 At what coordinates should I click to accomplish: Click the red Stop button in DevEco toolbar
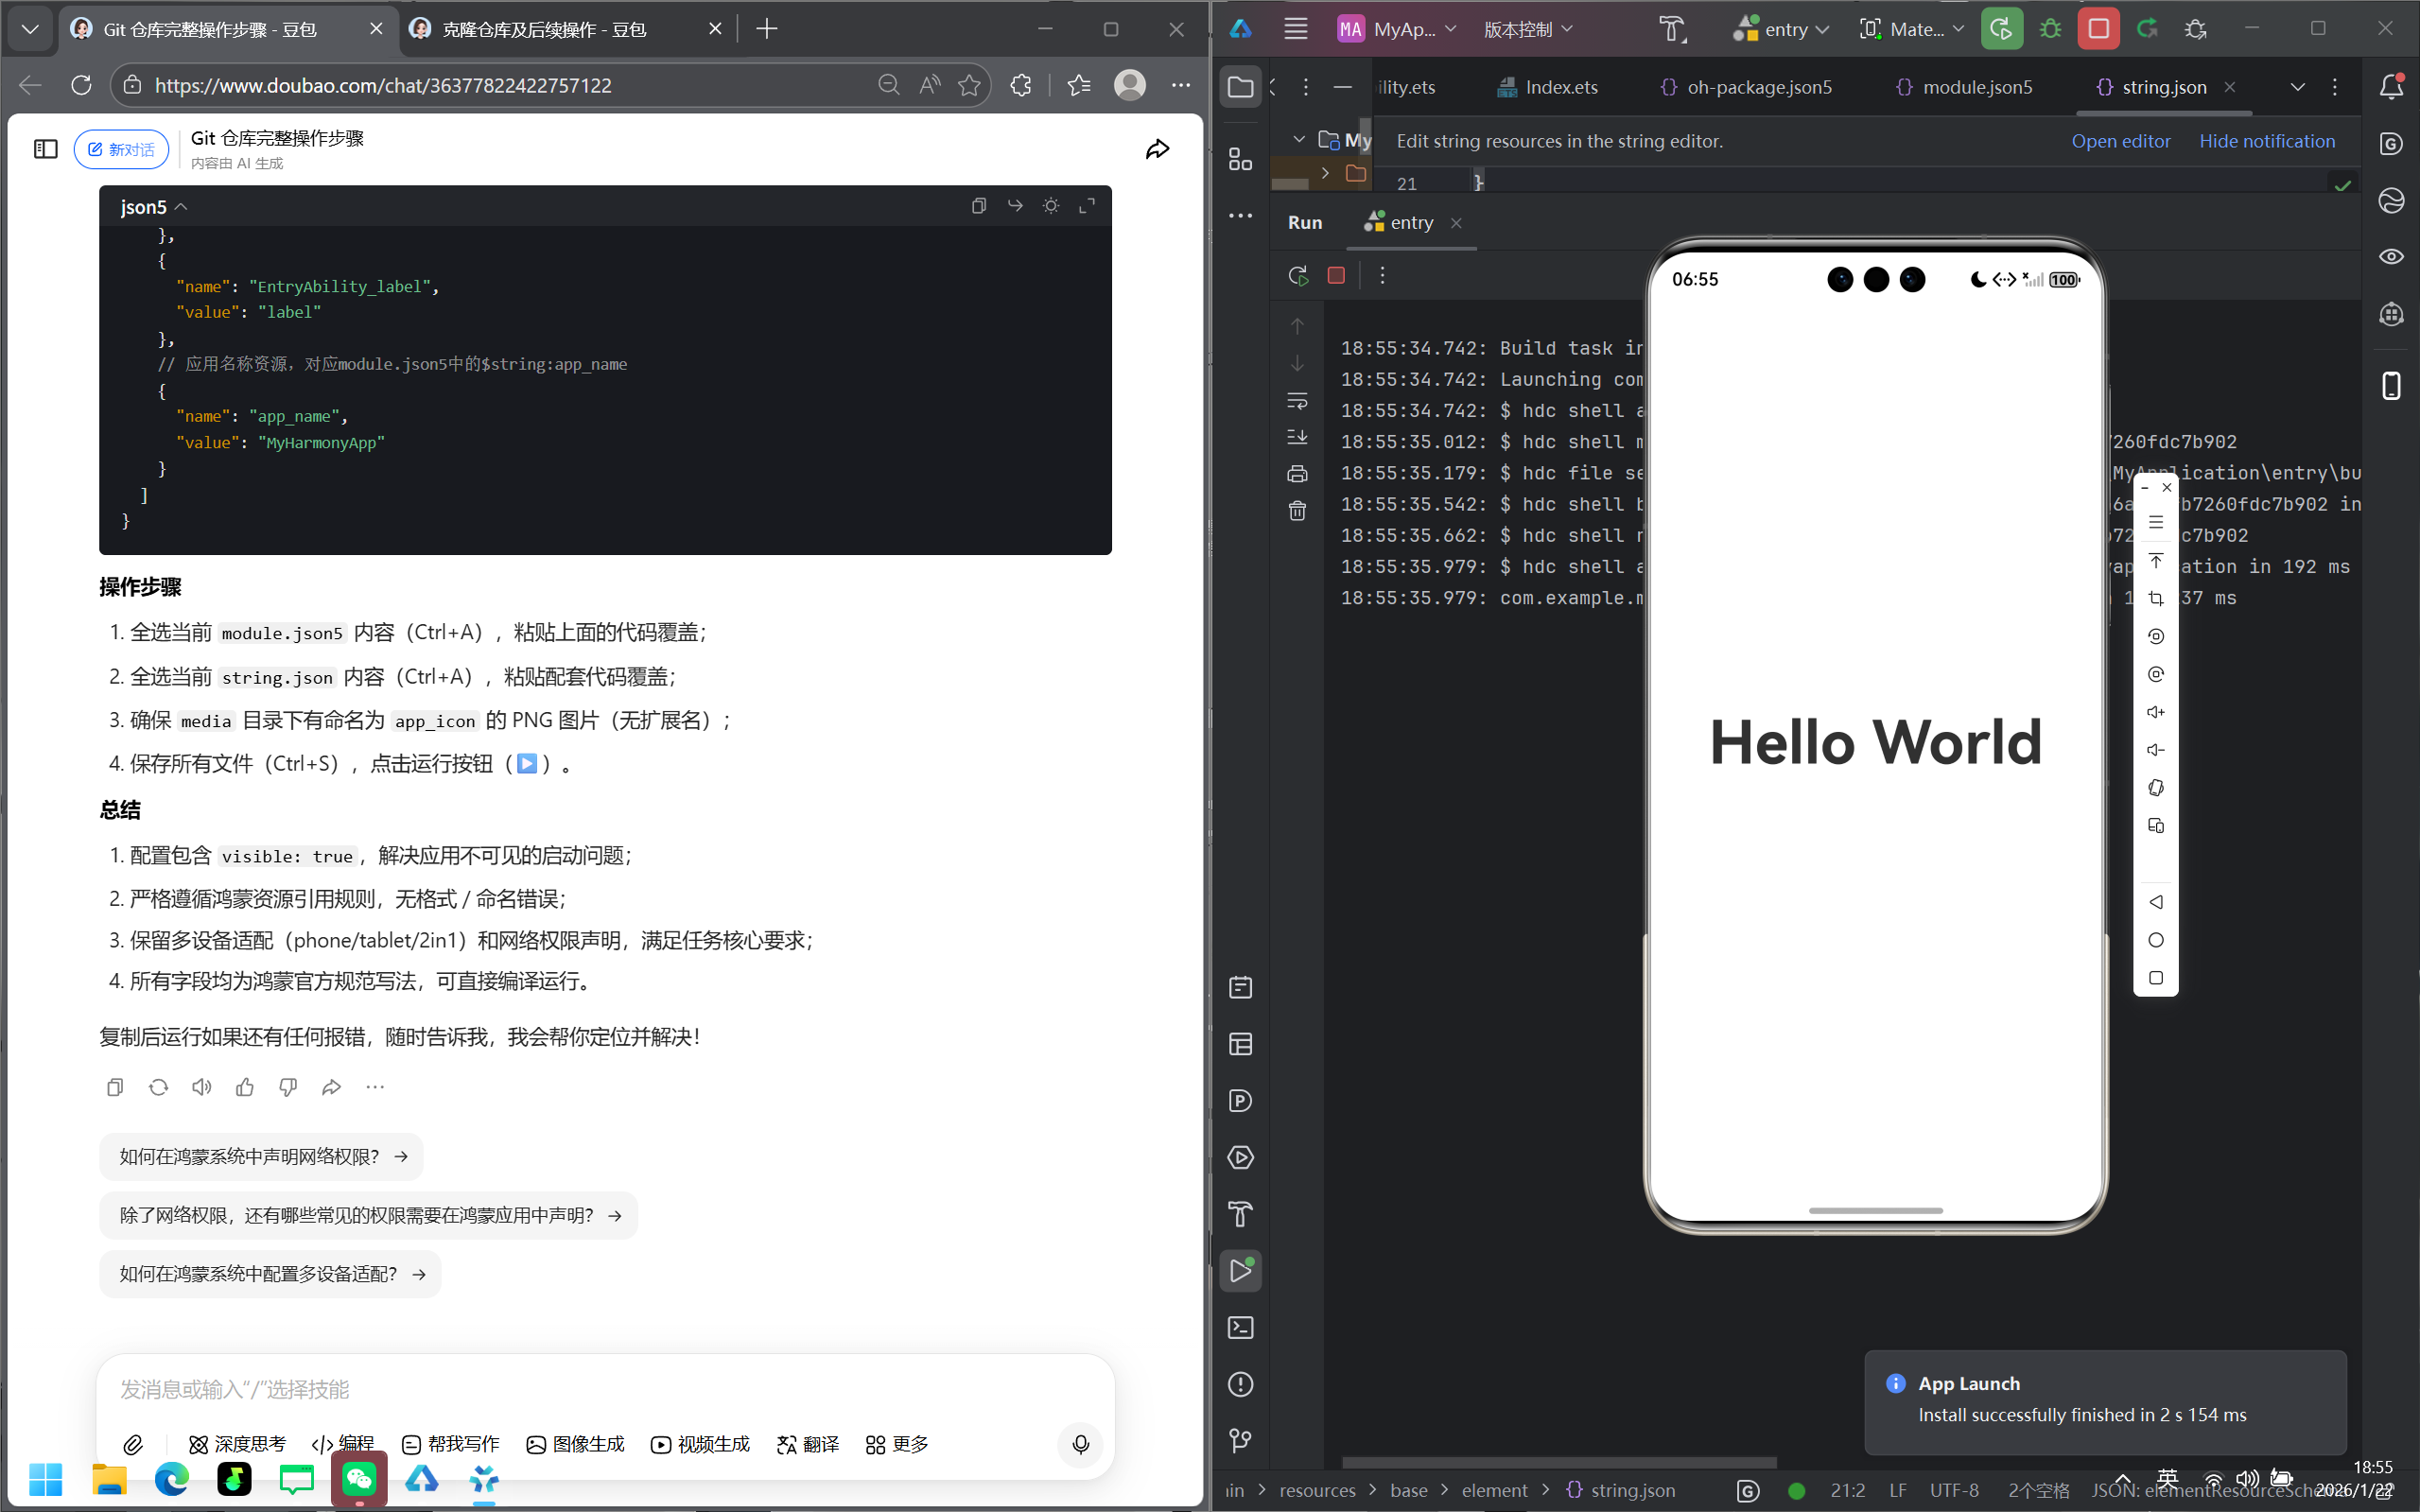click(x=2098, y=29)
